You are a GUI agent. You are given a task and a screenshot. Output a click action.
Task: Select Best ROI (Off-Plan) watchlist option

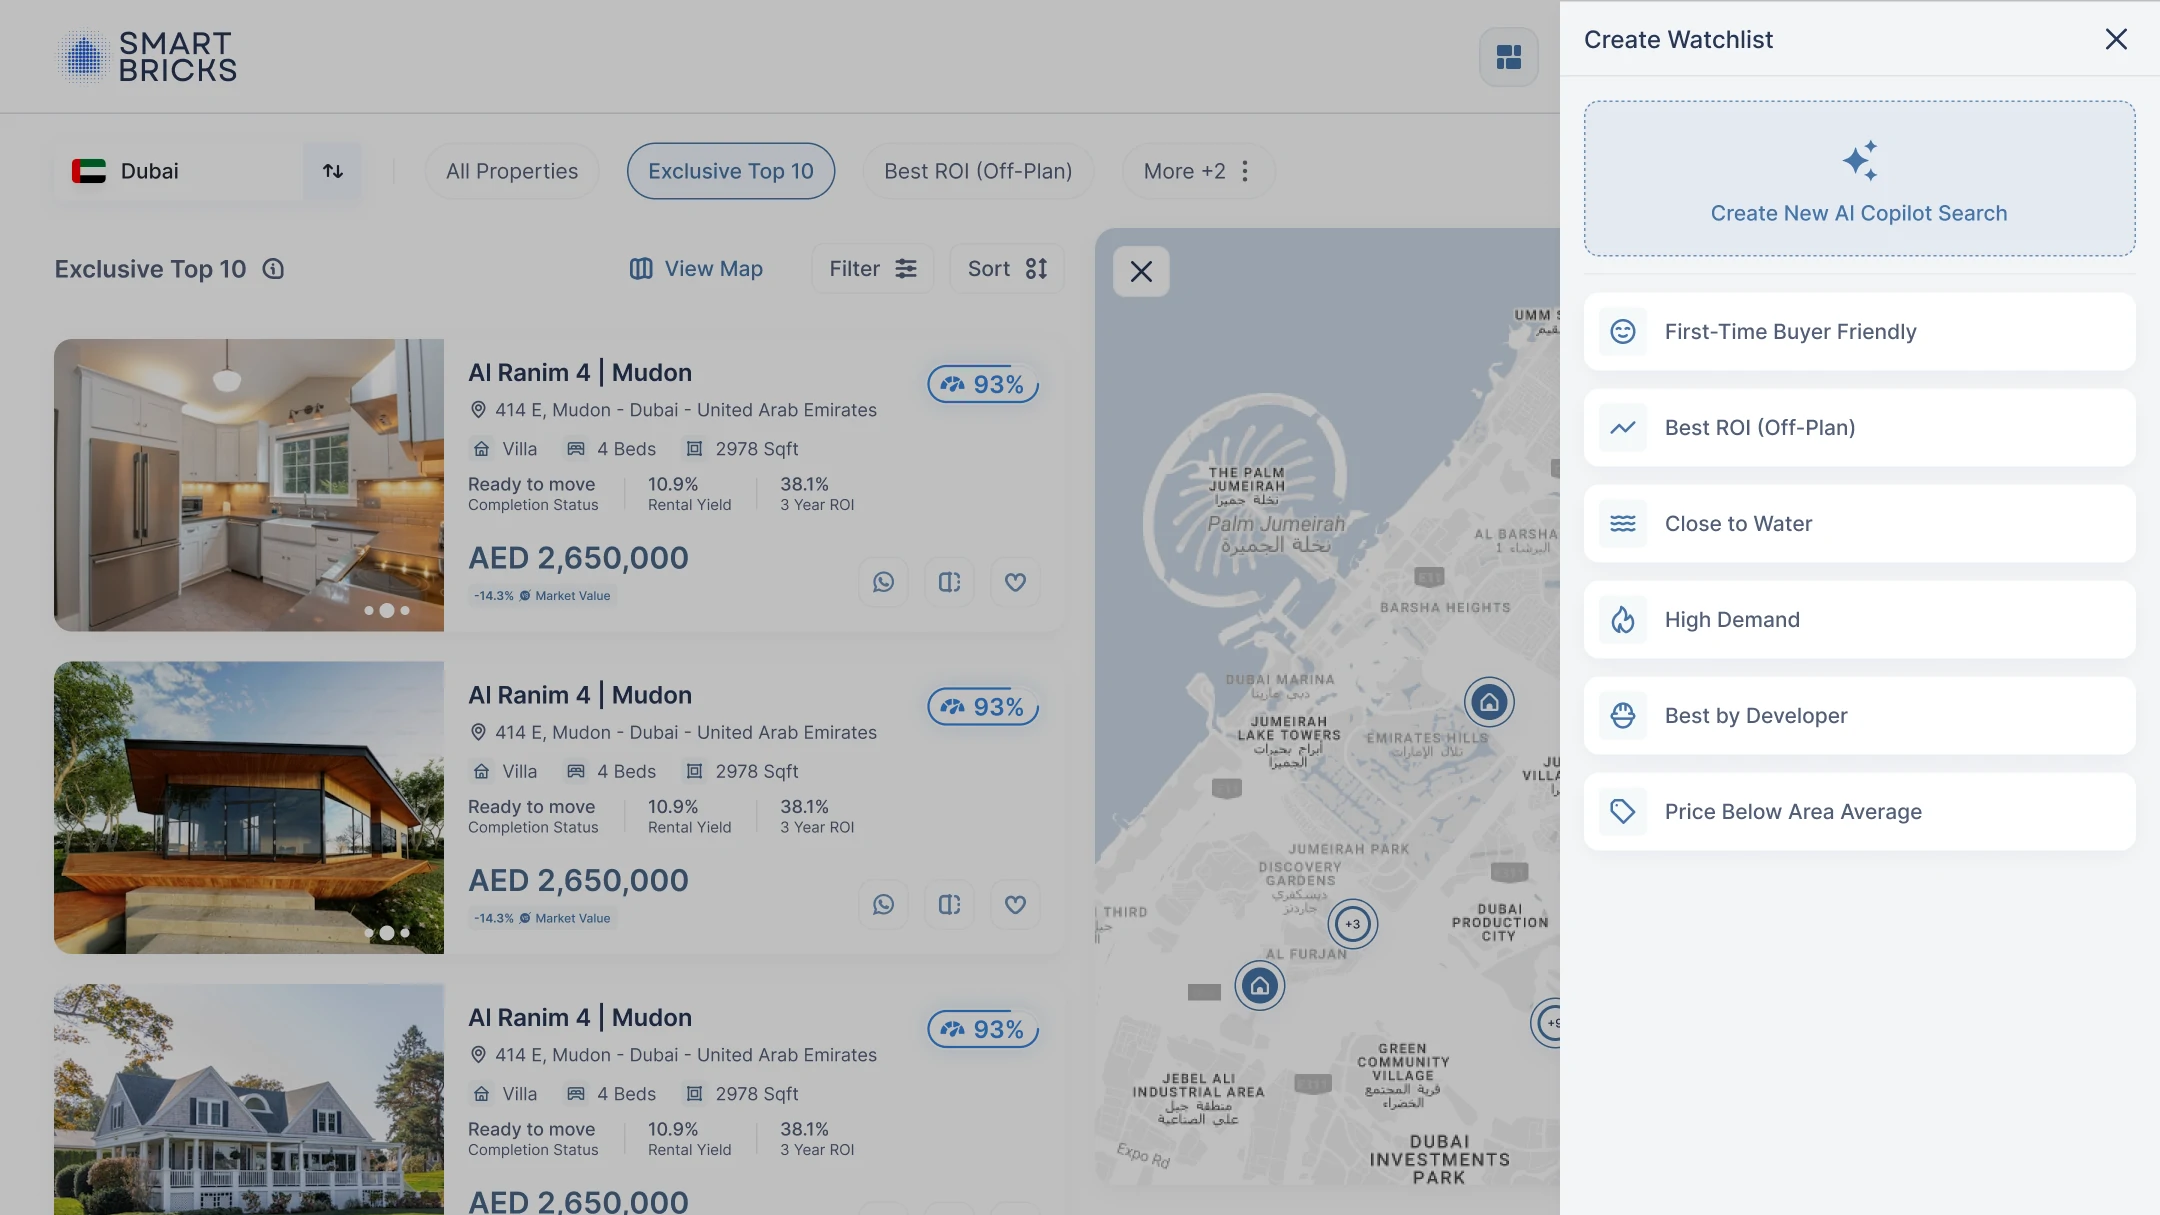pyautogui.click(x=1859, y=428)
